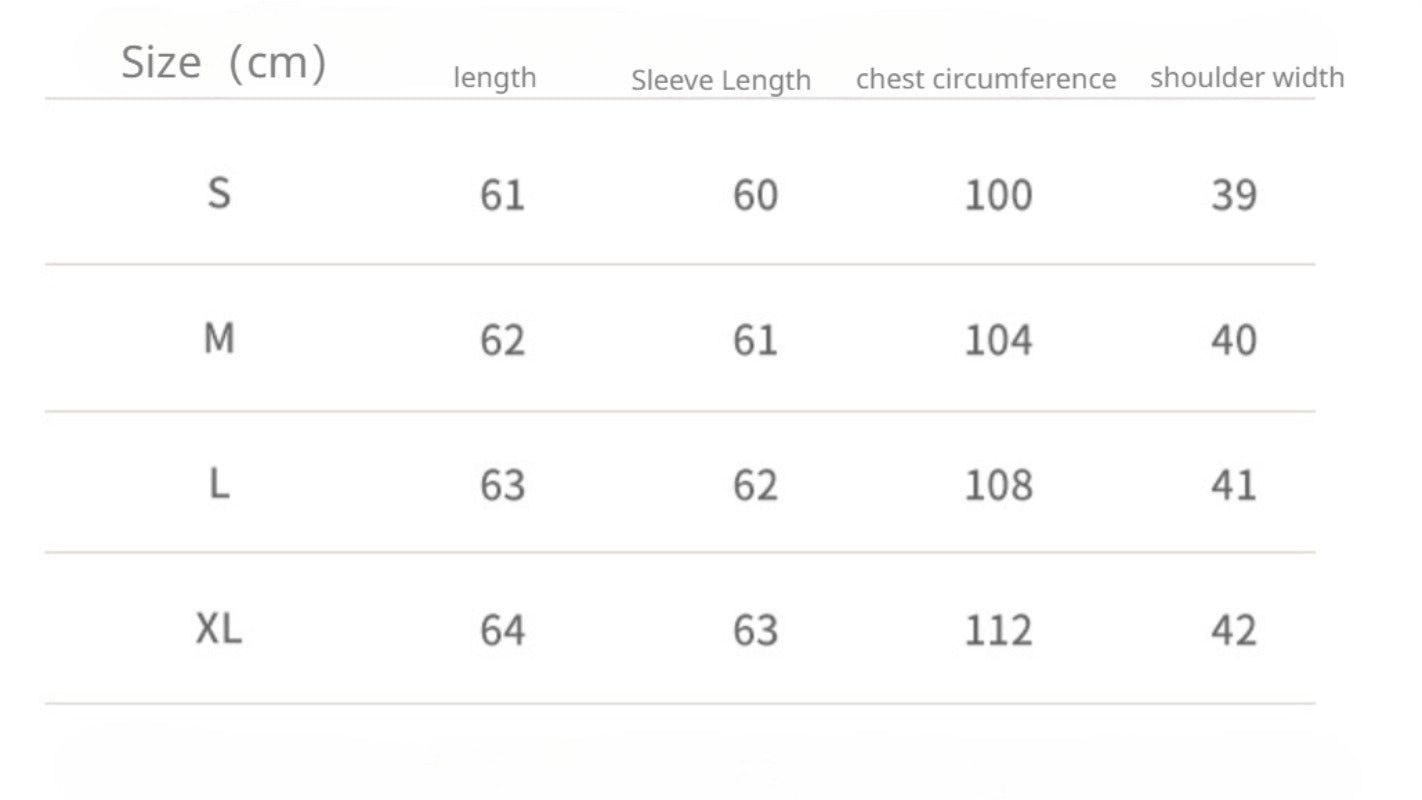This screenshot has height=800, width=1422.
Task: Select chest circumference value 104 for size M
Action: [998, 341]
